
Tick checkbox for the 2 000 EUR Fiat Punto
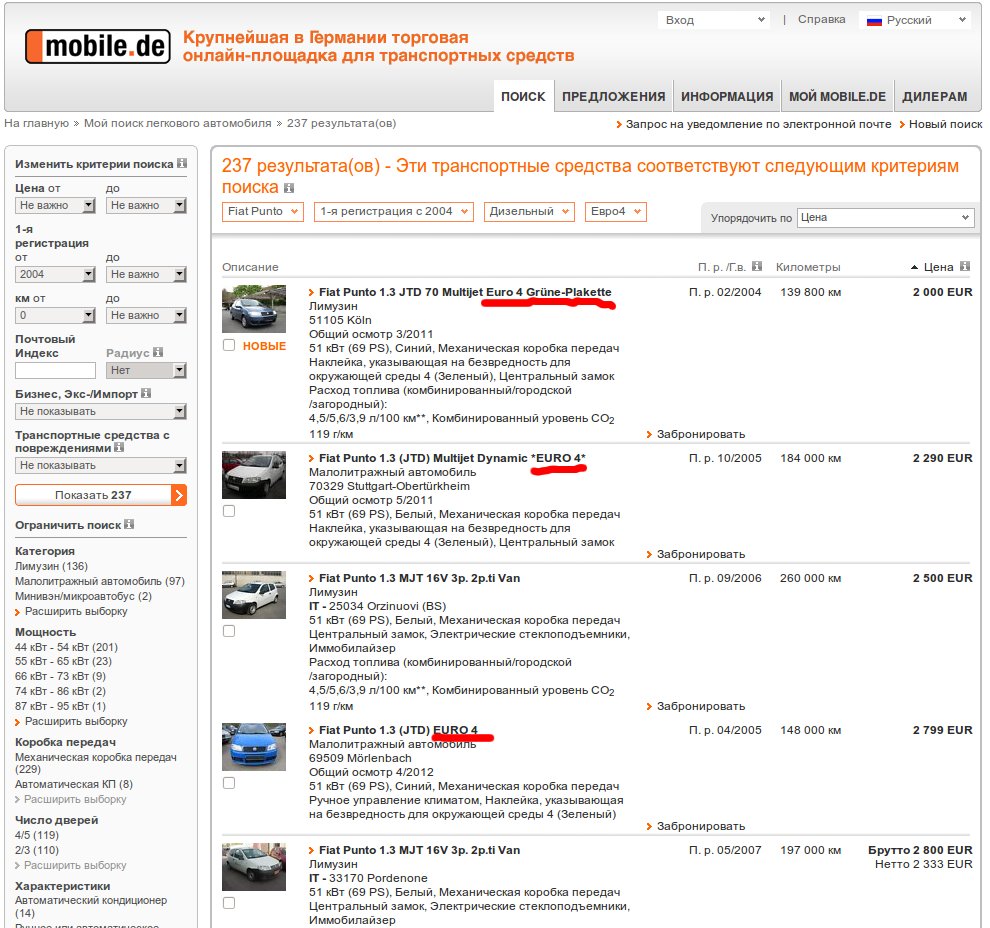coord(229,345)
